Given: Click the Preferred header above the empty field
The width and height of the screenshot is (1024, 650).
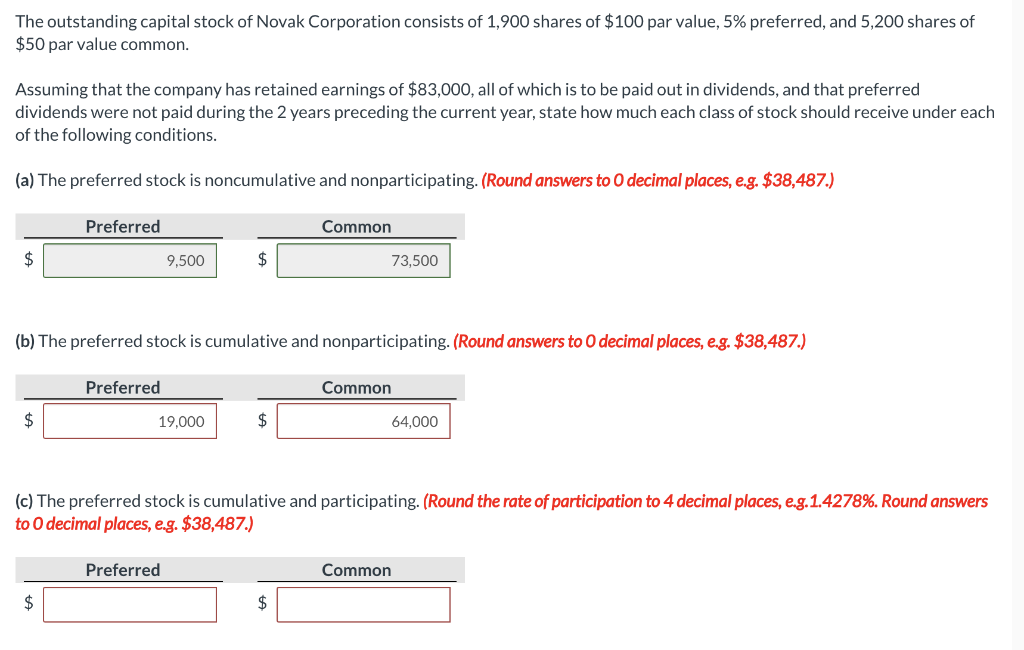Looking at the screenshot, I should pos(124,570).
